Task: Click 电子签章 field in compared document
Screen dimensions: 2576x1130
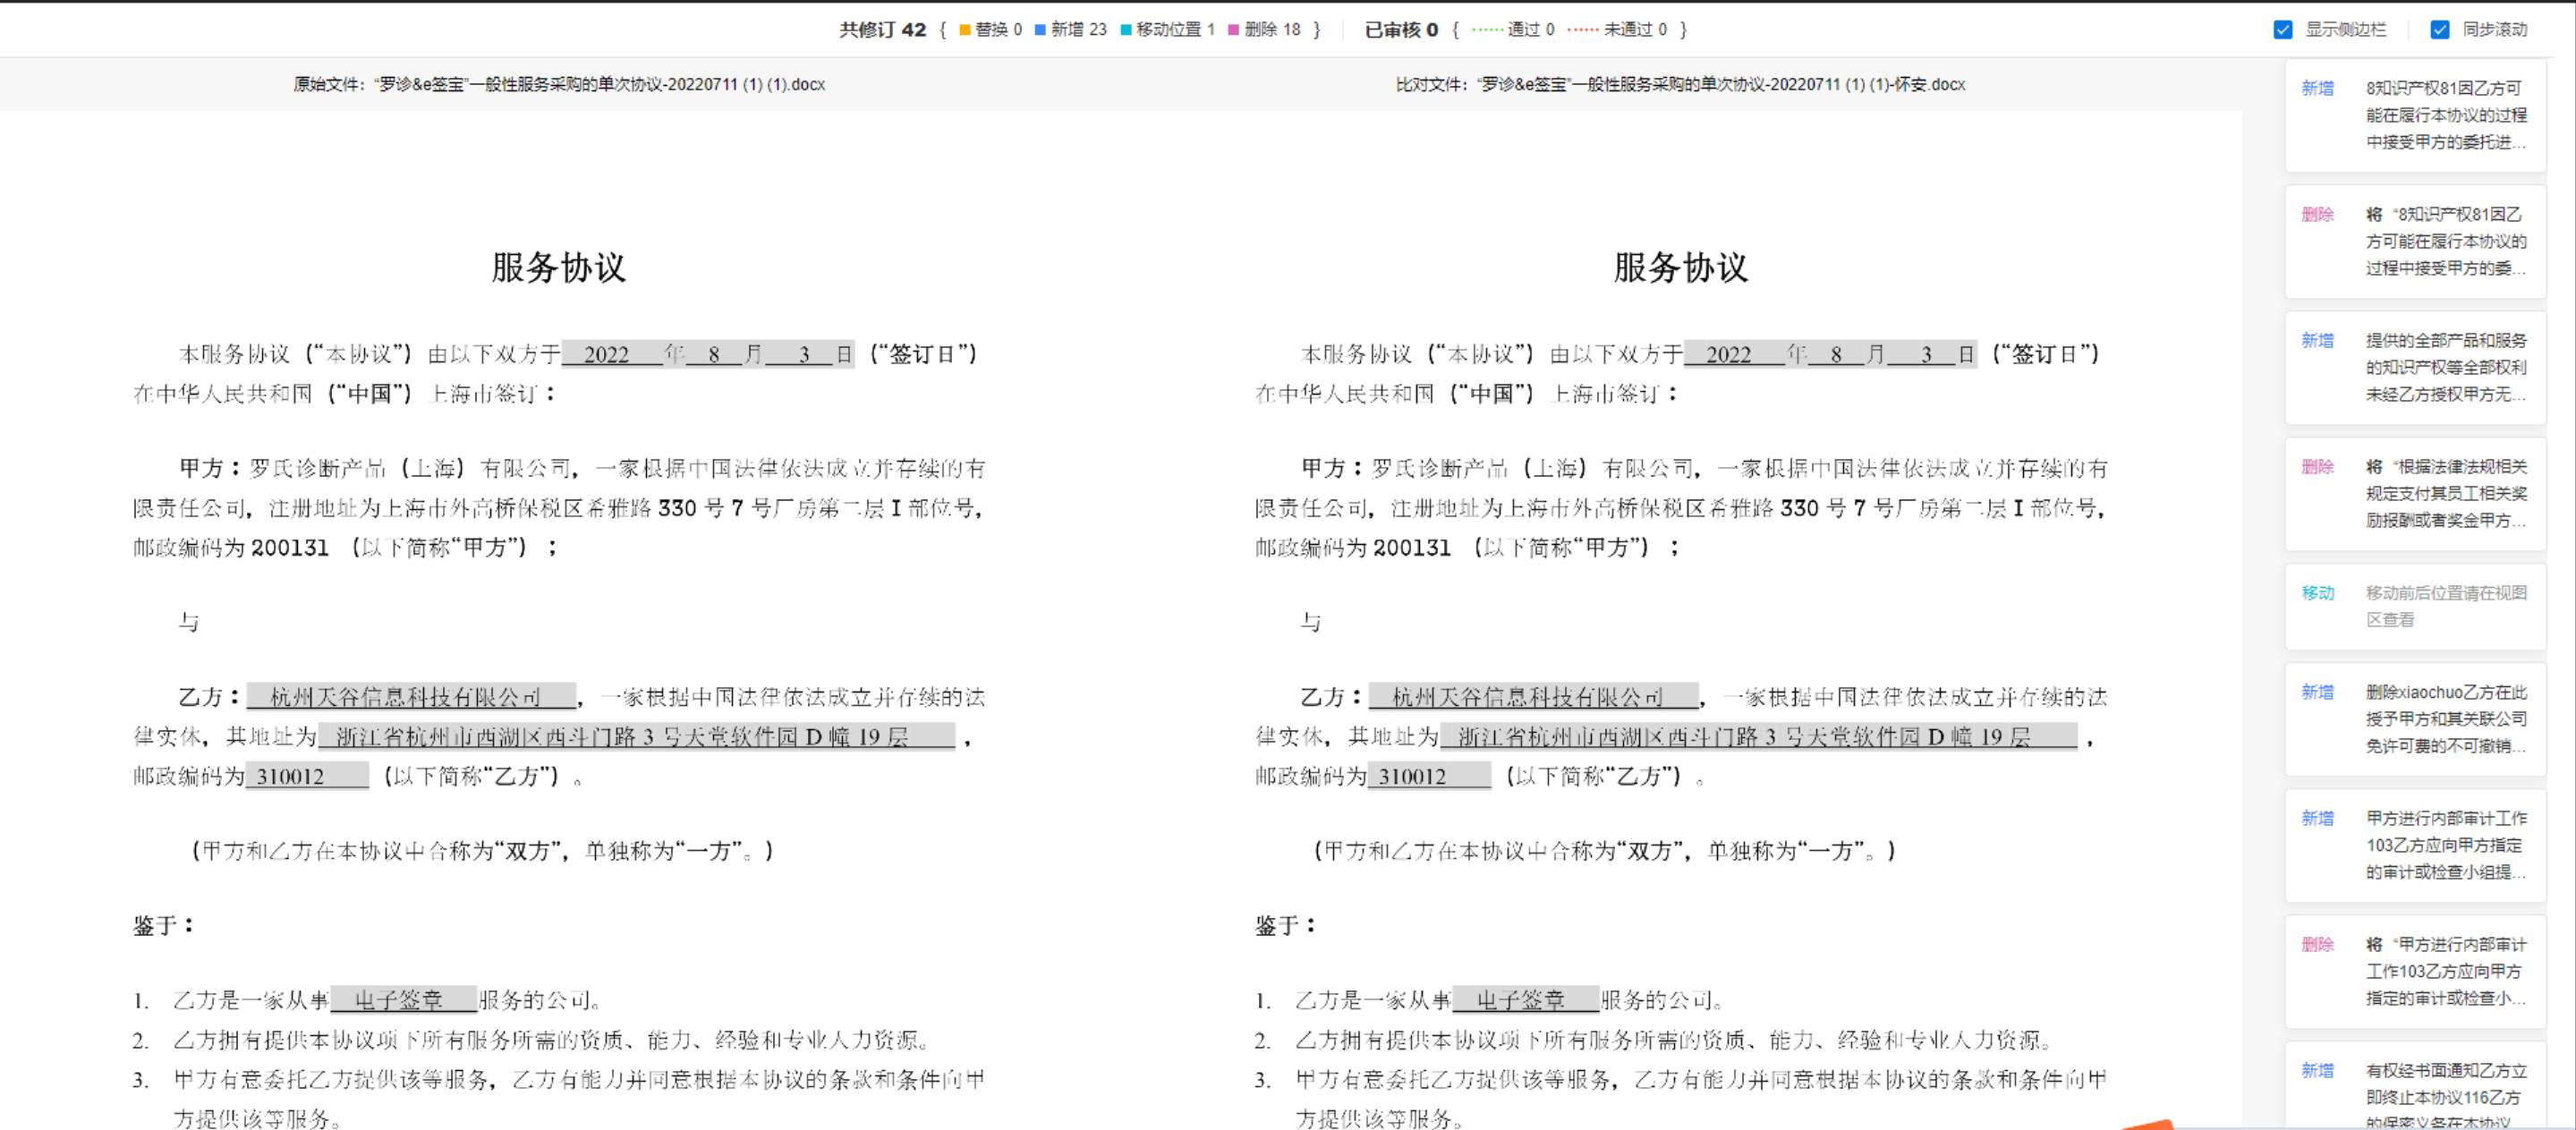Action: (1525, 1000)
